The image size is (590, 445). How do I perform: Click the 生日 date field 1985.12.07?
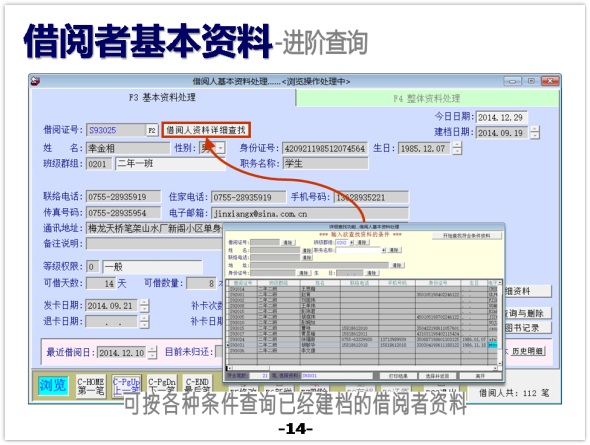coord(425,149)
